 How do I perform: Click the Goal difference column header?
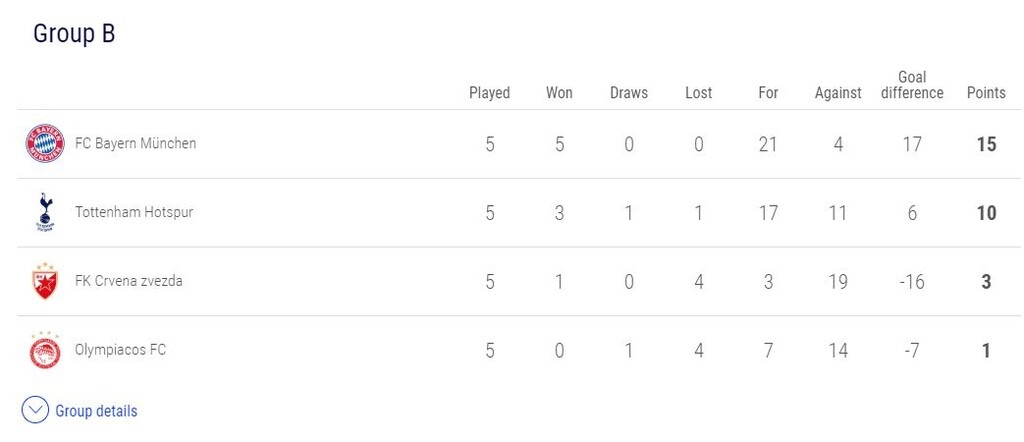(912, 85)
